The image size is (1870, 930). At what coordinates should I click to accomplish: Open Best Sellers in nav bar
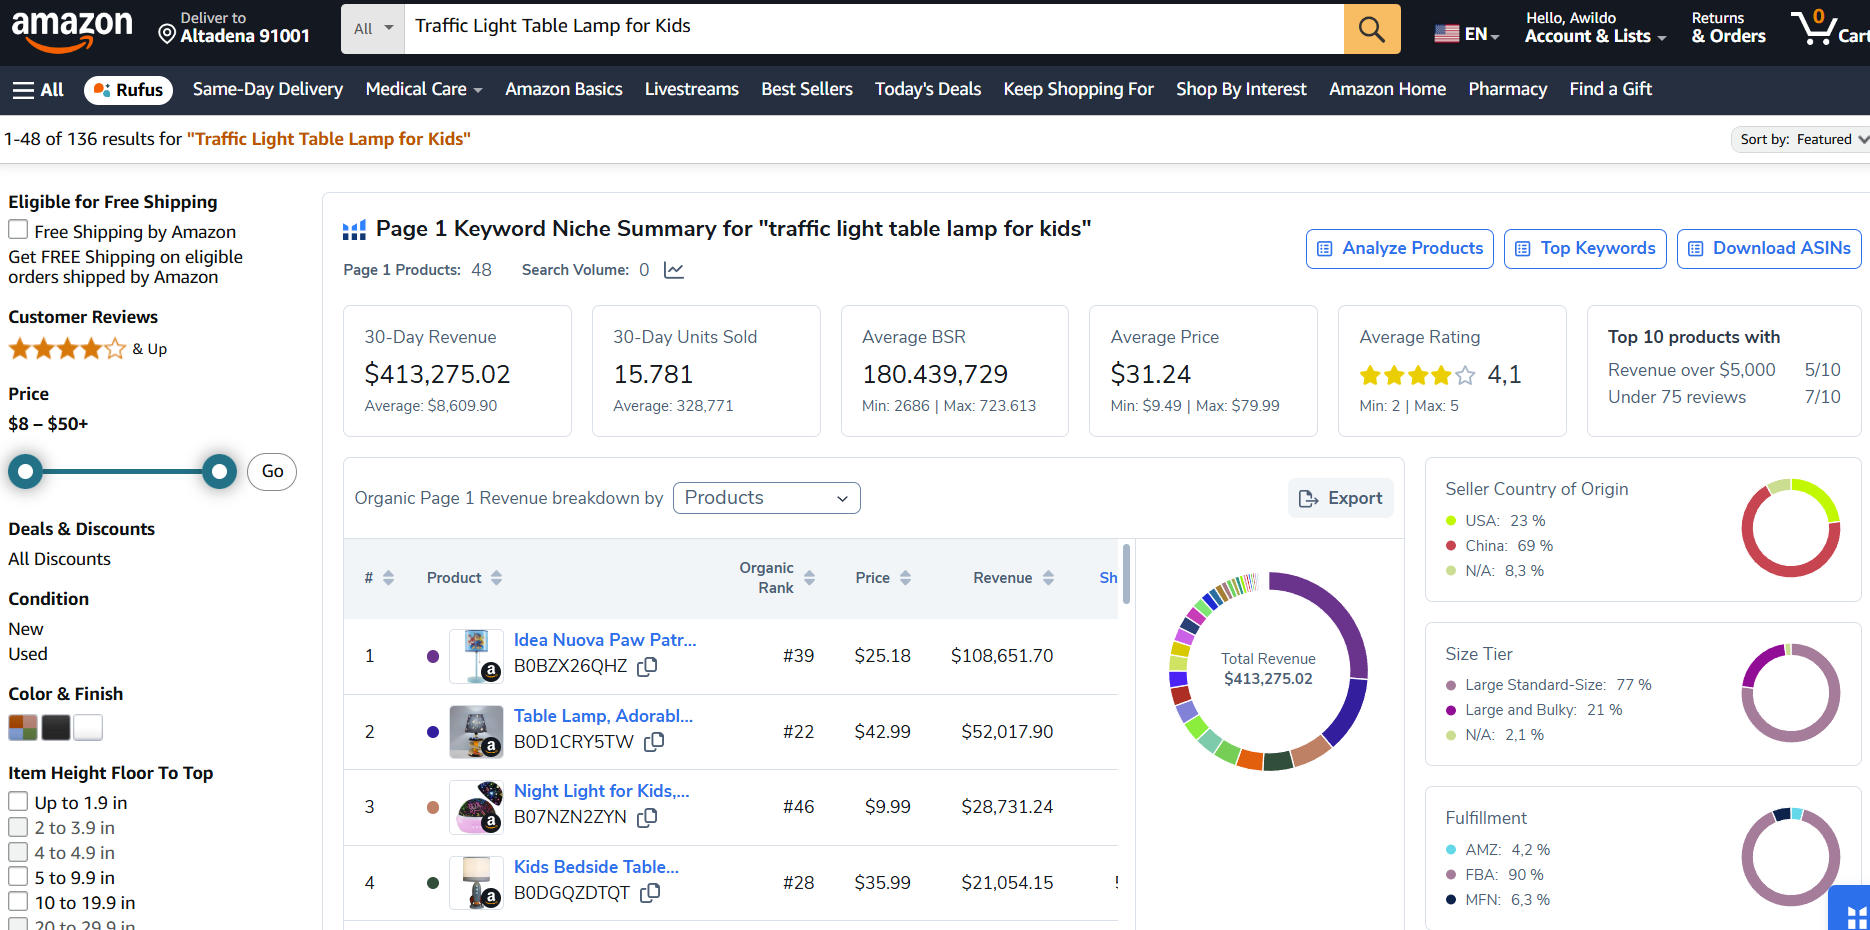tap(807, 90)
